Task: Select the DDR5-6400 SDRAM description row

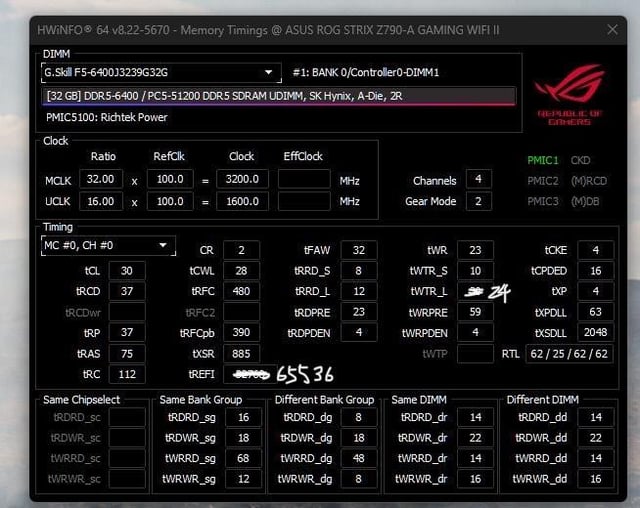Action: tap(279, 96)
